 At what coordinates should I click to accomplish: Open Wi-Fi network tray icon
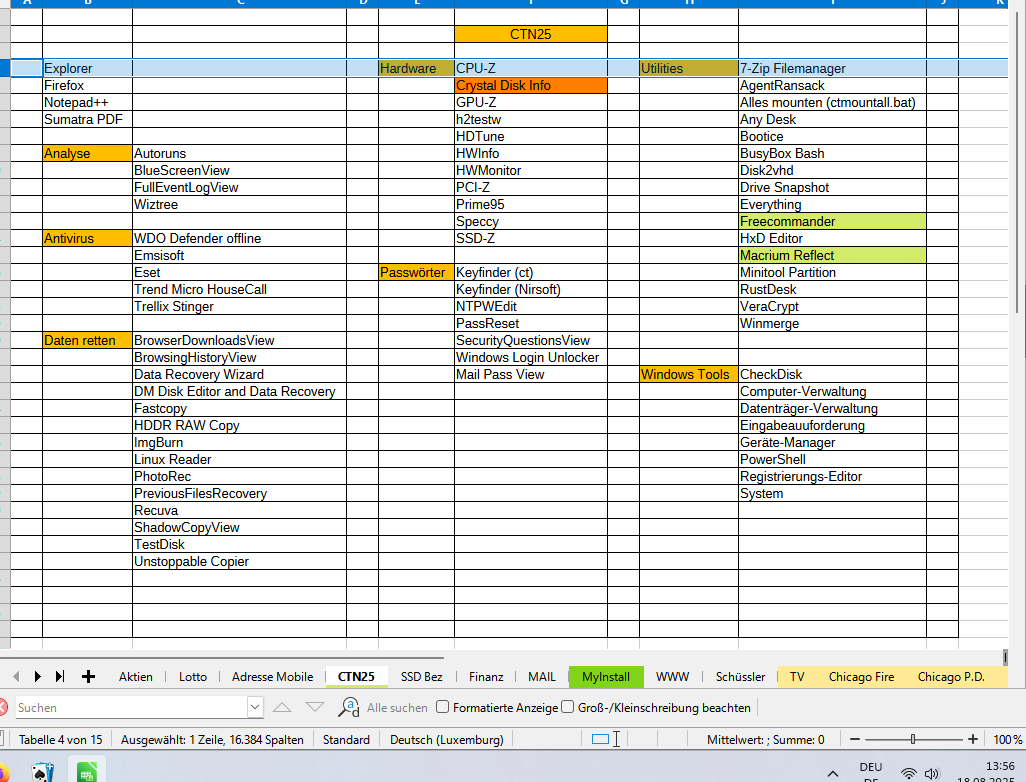908,773
